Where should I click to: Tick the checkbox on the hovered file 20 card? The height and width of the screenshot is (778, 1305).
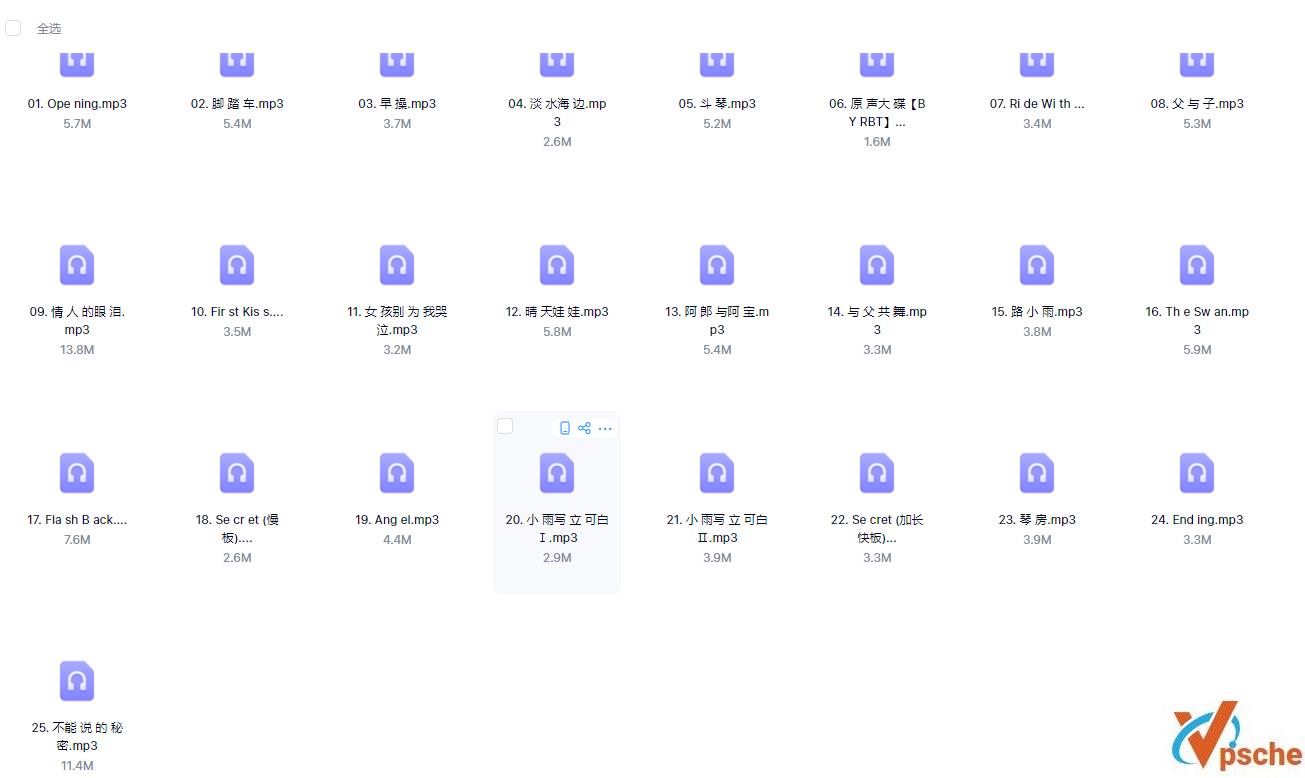pos(505,427)
